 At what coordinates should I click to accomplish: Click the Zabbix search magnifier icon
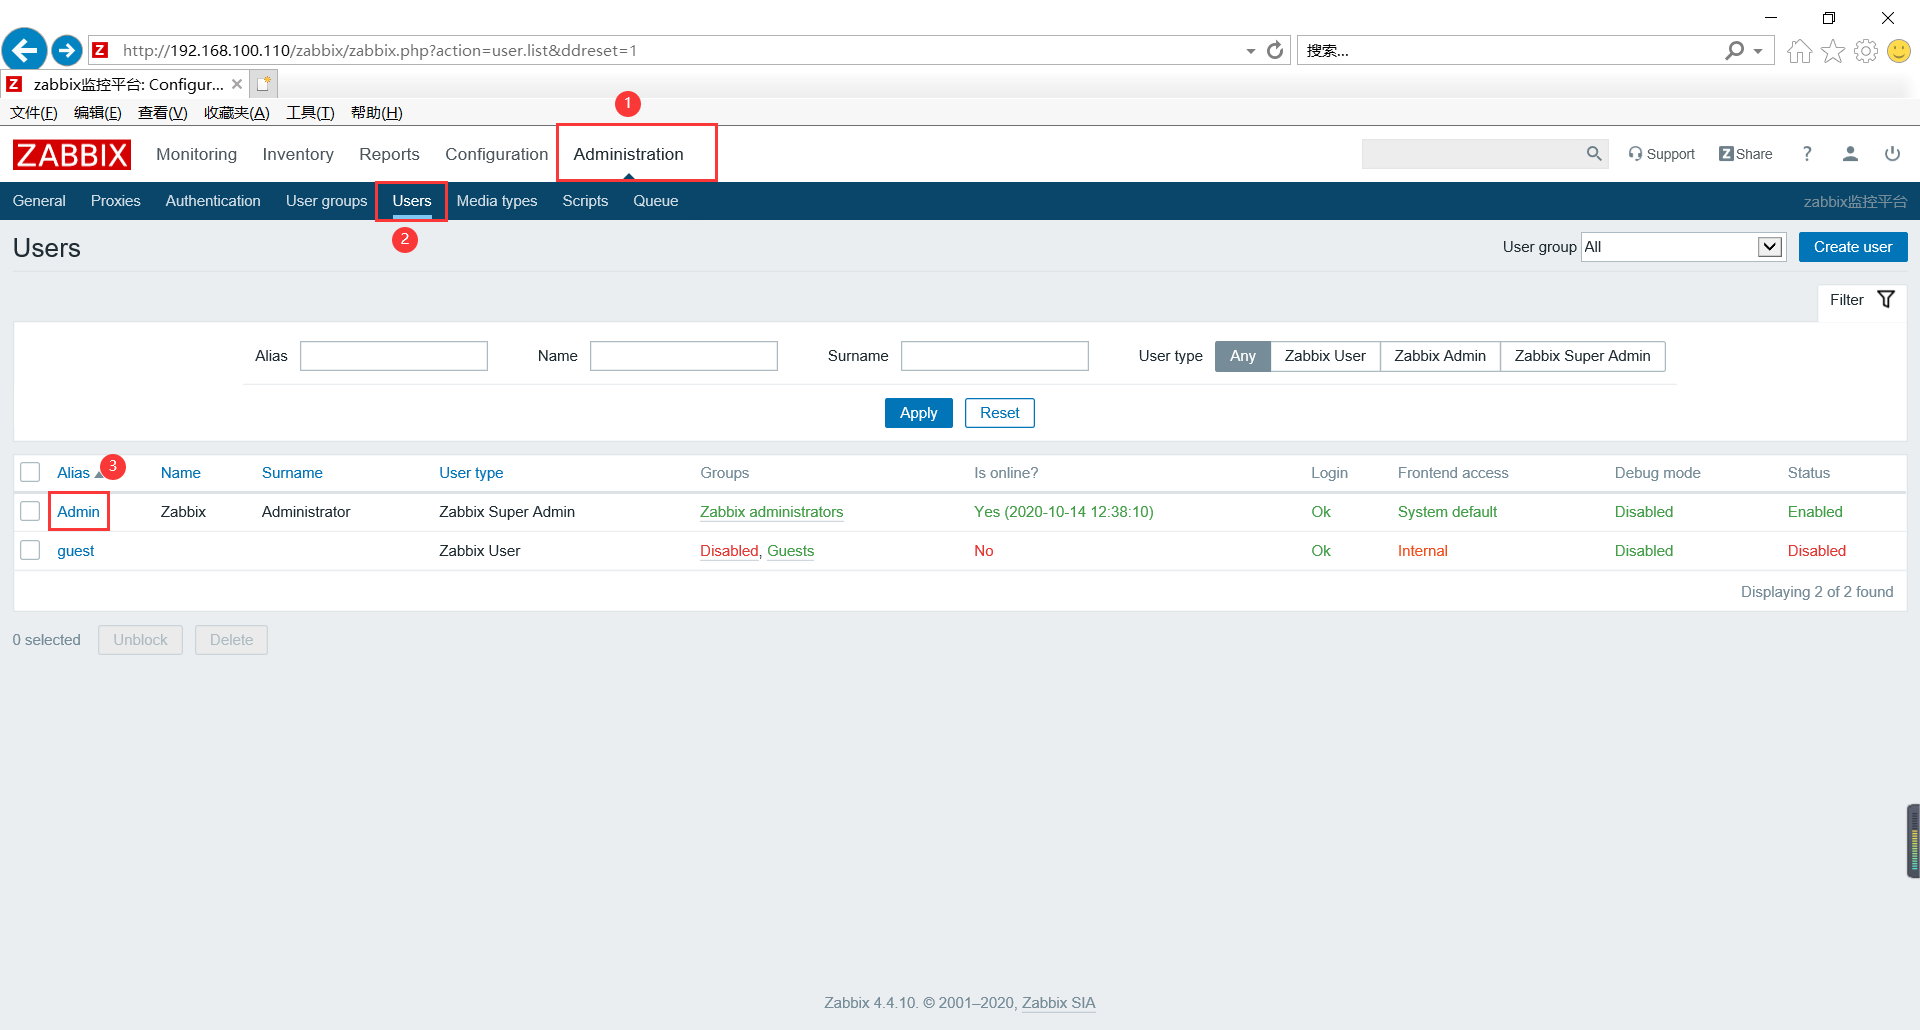click(1594, 154)
